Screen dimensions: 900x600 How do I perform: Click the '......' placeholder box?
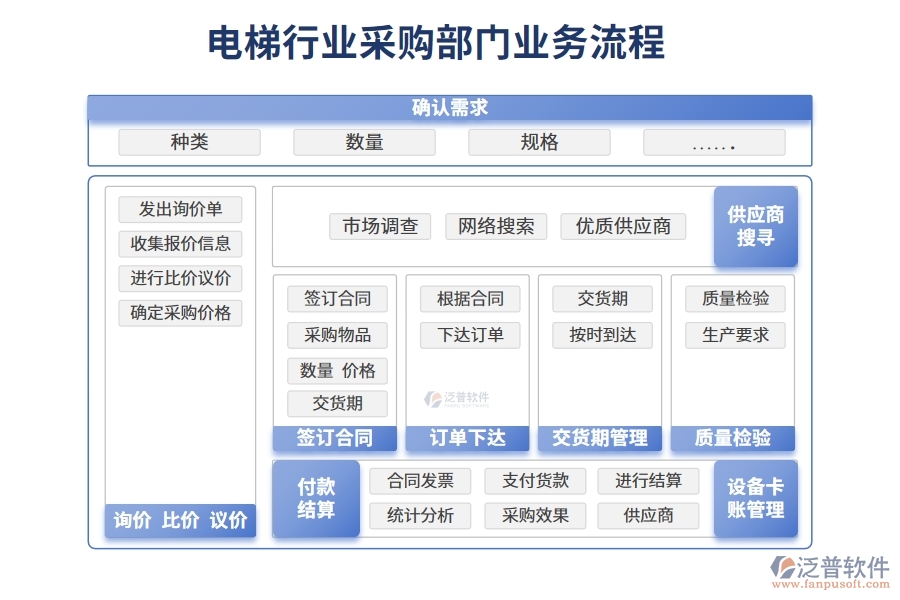pyautogui.click(x=713, y=141)
